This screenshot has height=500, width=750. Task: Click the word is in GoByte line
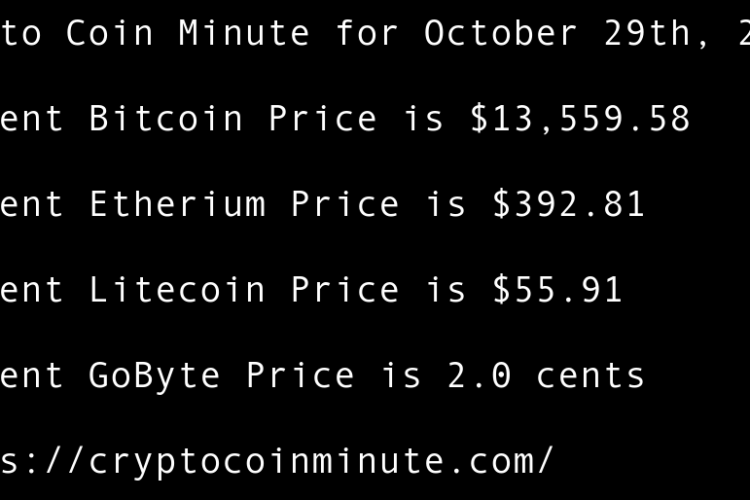click(x=401, y=376)
